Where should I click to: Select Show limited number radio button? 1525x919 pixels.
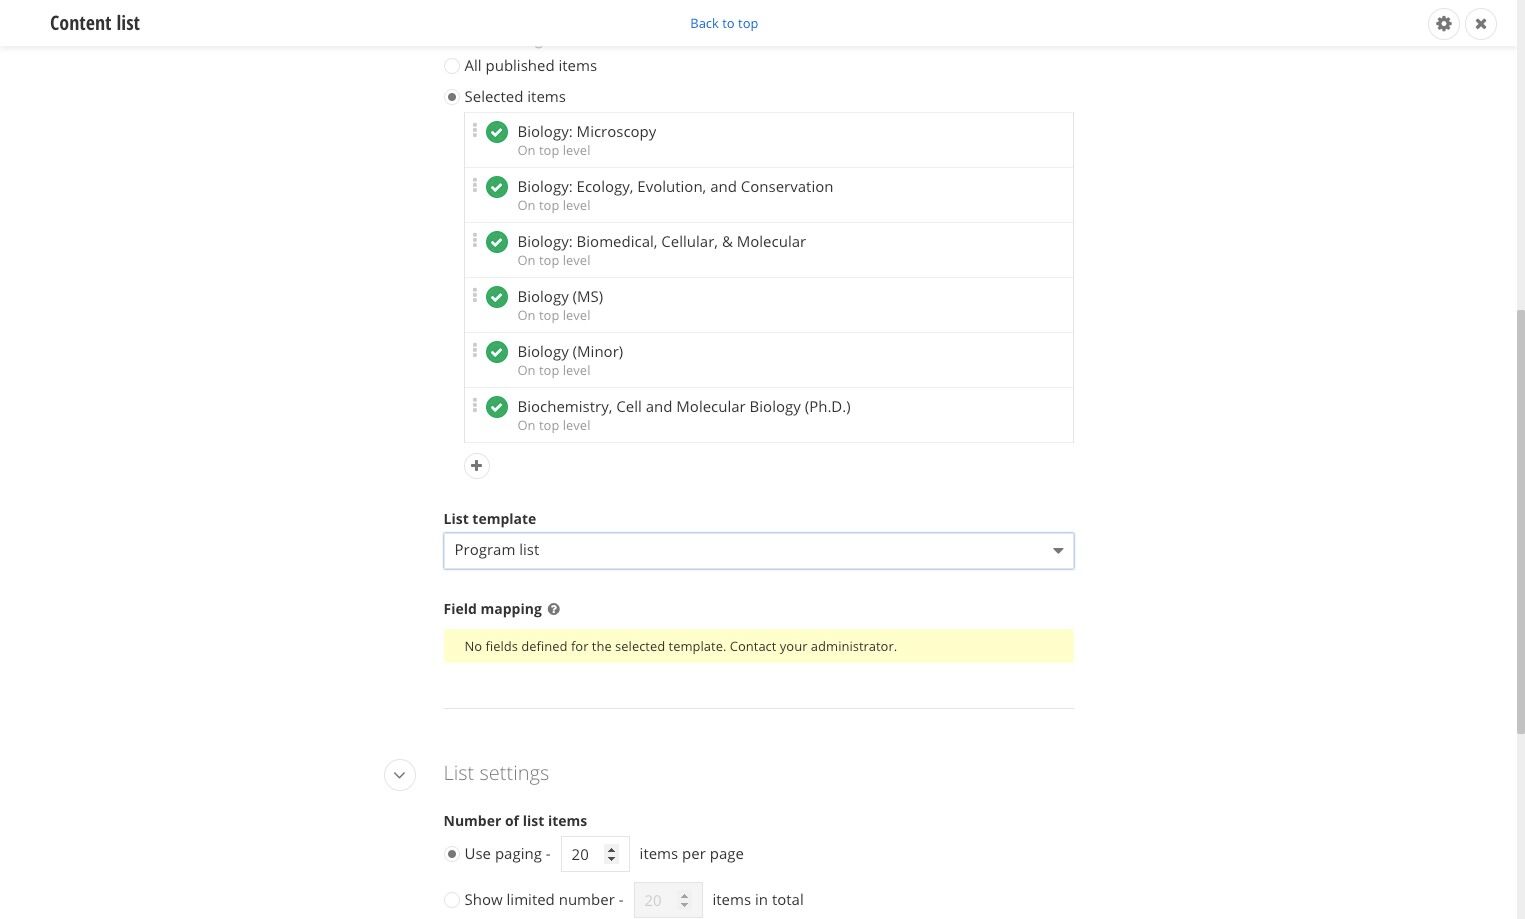pyautogui.click(x=452, y=900)
